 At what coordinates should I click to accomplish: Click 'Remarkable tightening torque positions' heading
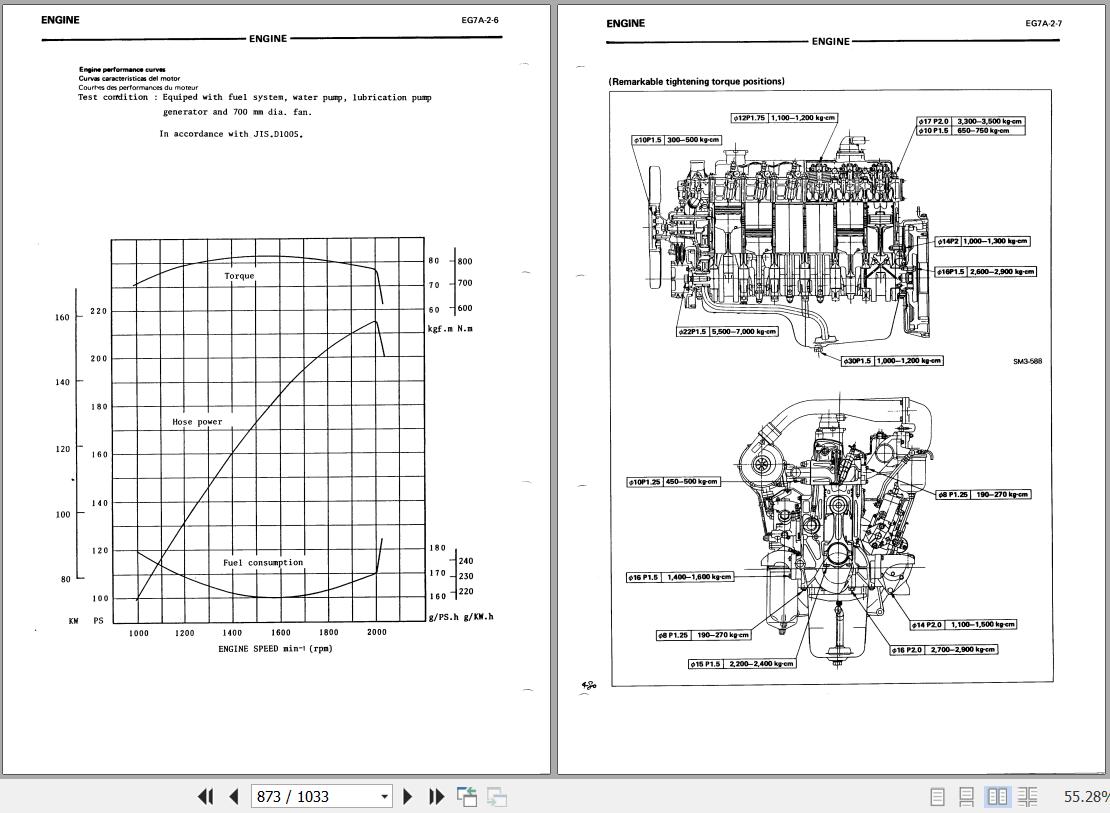697,81
